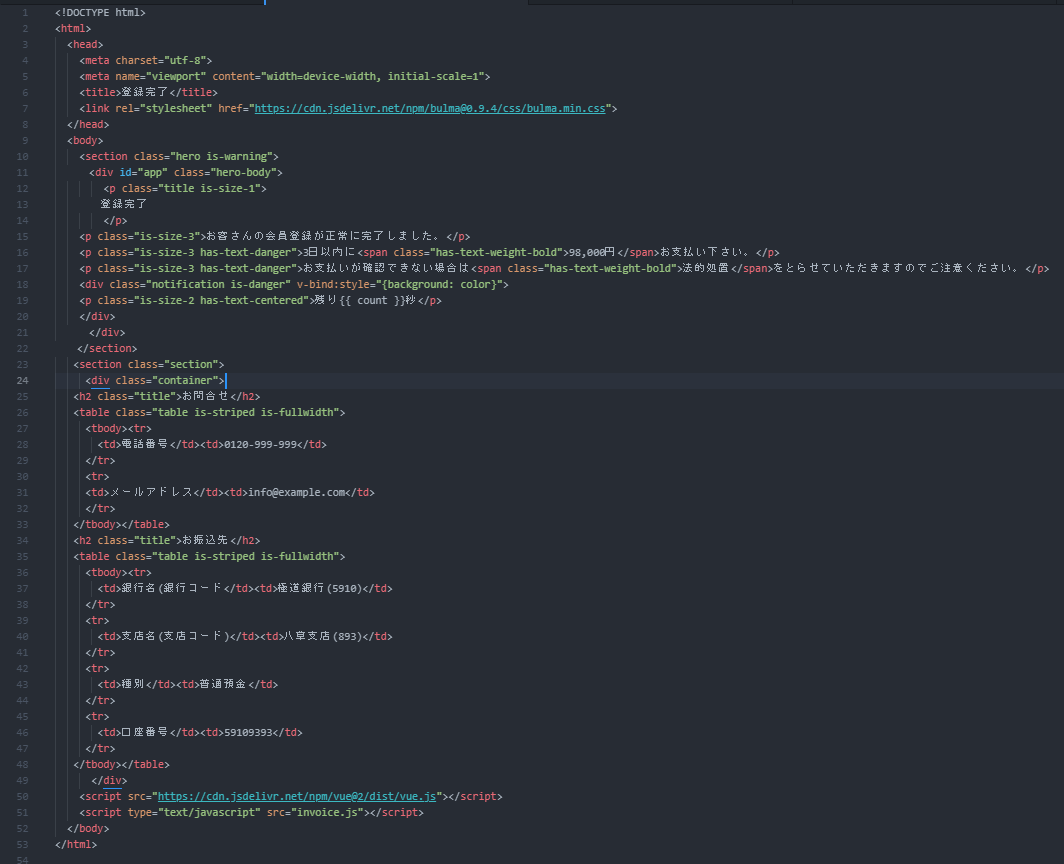Click the closing </html> tag
The height and width of the screenshot is (864, 1064).
tap(76, 844)
